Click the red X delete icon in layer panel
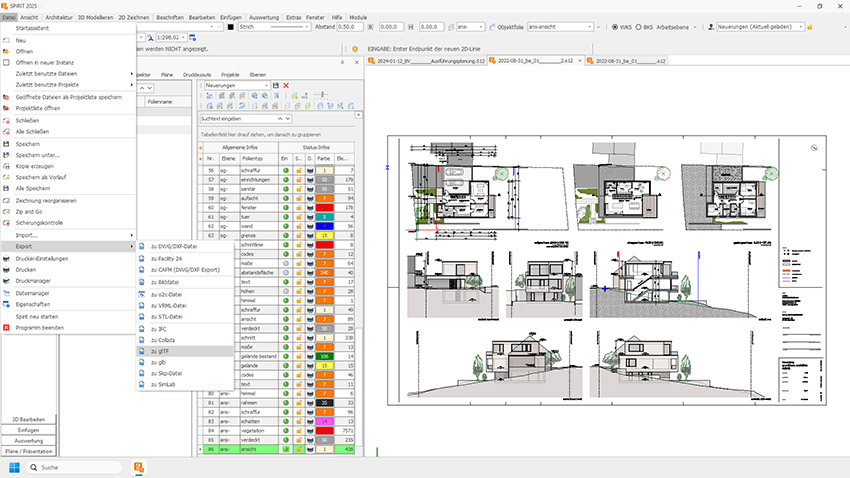 pyautogui.click(x=286, y=86)
